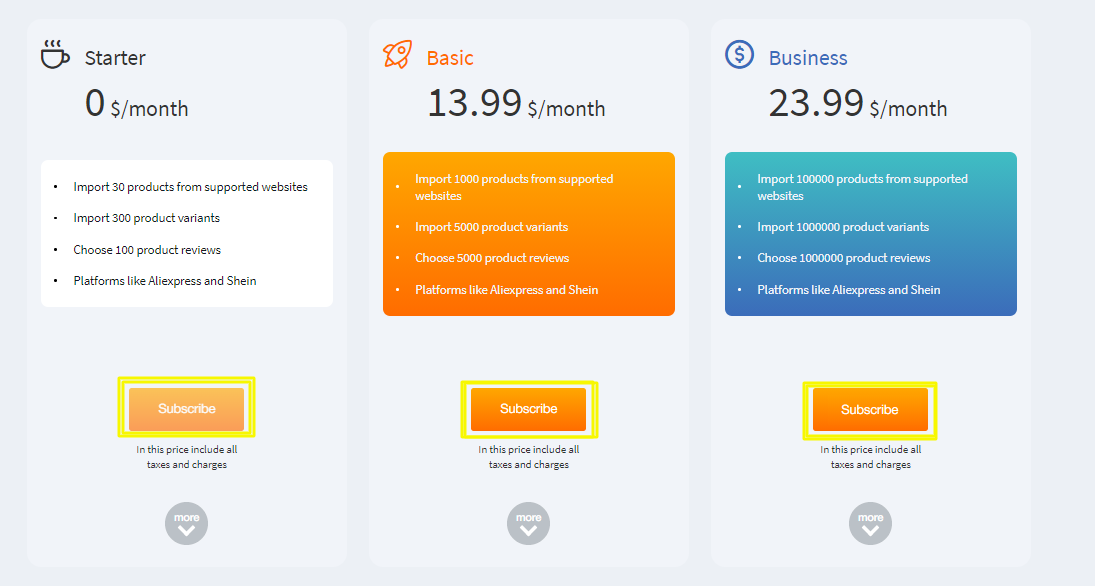Show more info for Business plan
The width and height of the screenshot is (1095, 586).
(x=870, y=523)
